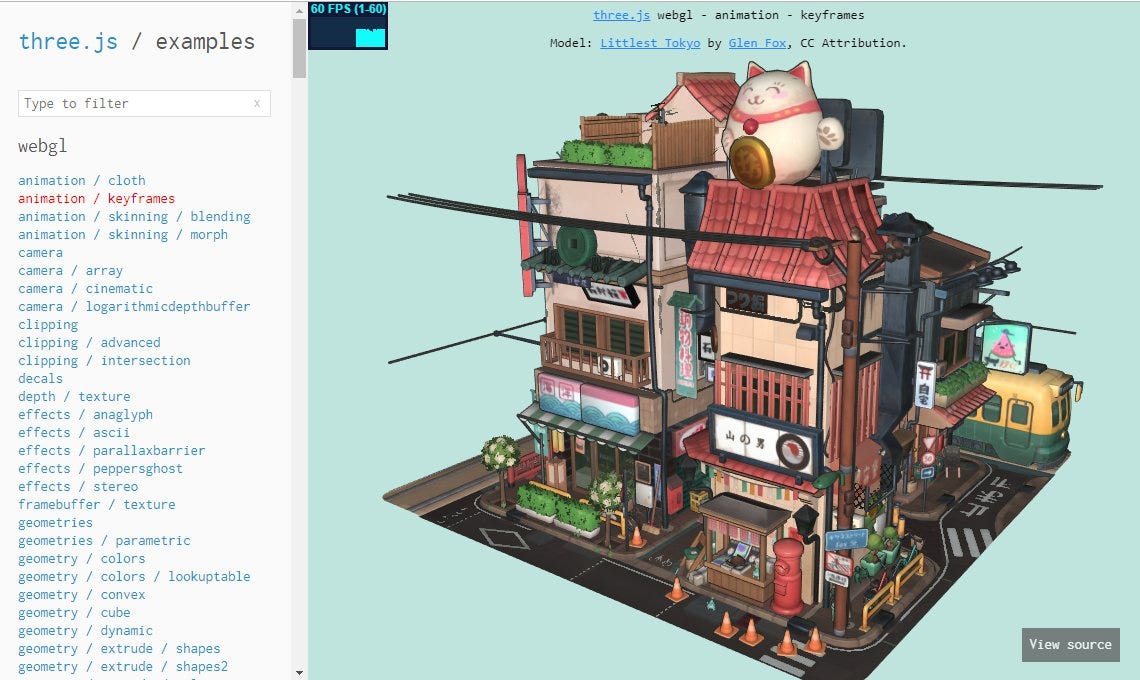The width and height of the screenshot is (1140, 680).
Task: Open animation / cloth example
Action: [81, 180]
